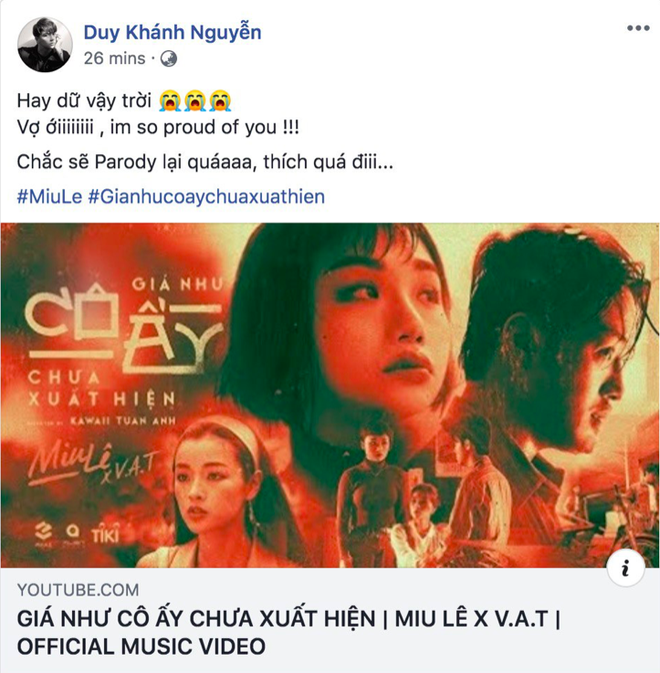Click the third crying emoji in post
This screenshot has width=660, height=673.
220,101
